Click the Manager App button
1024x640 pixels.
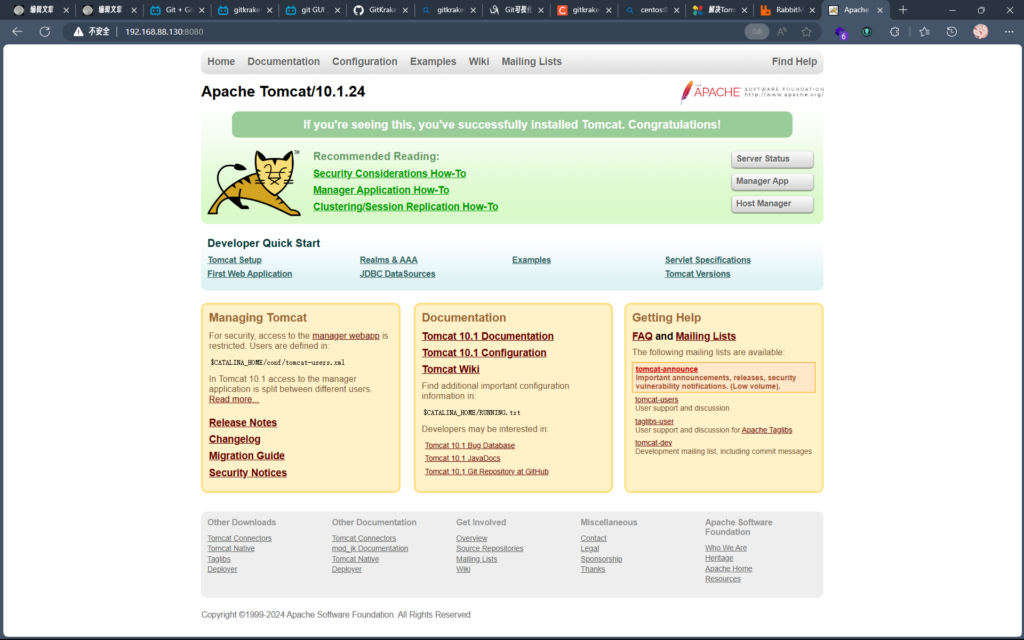tap(772, 181)
